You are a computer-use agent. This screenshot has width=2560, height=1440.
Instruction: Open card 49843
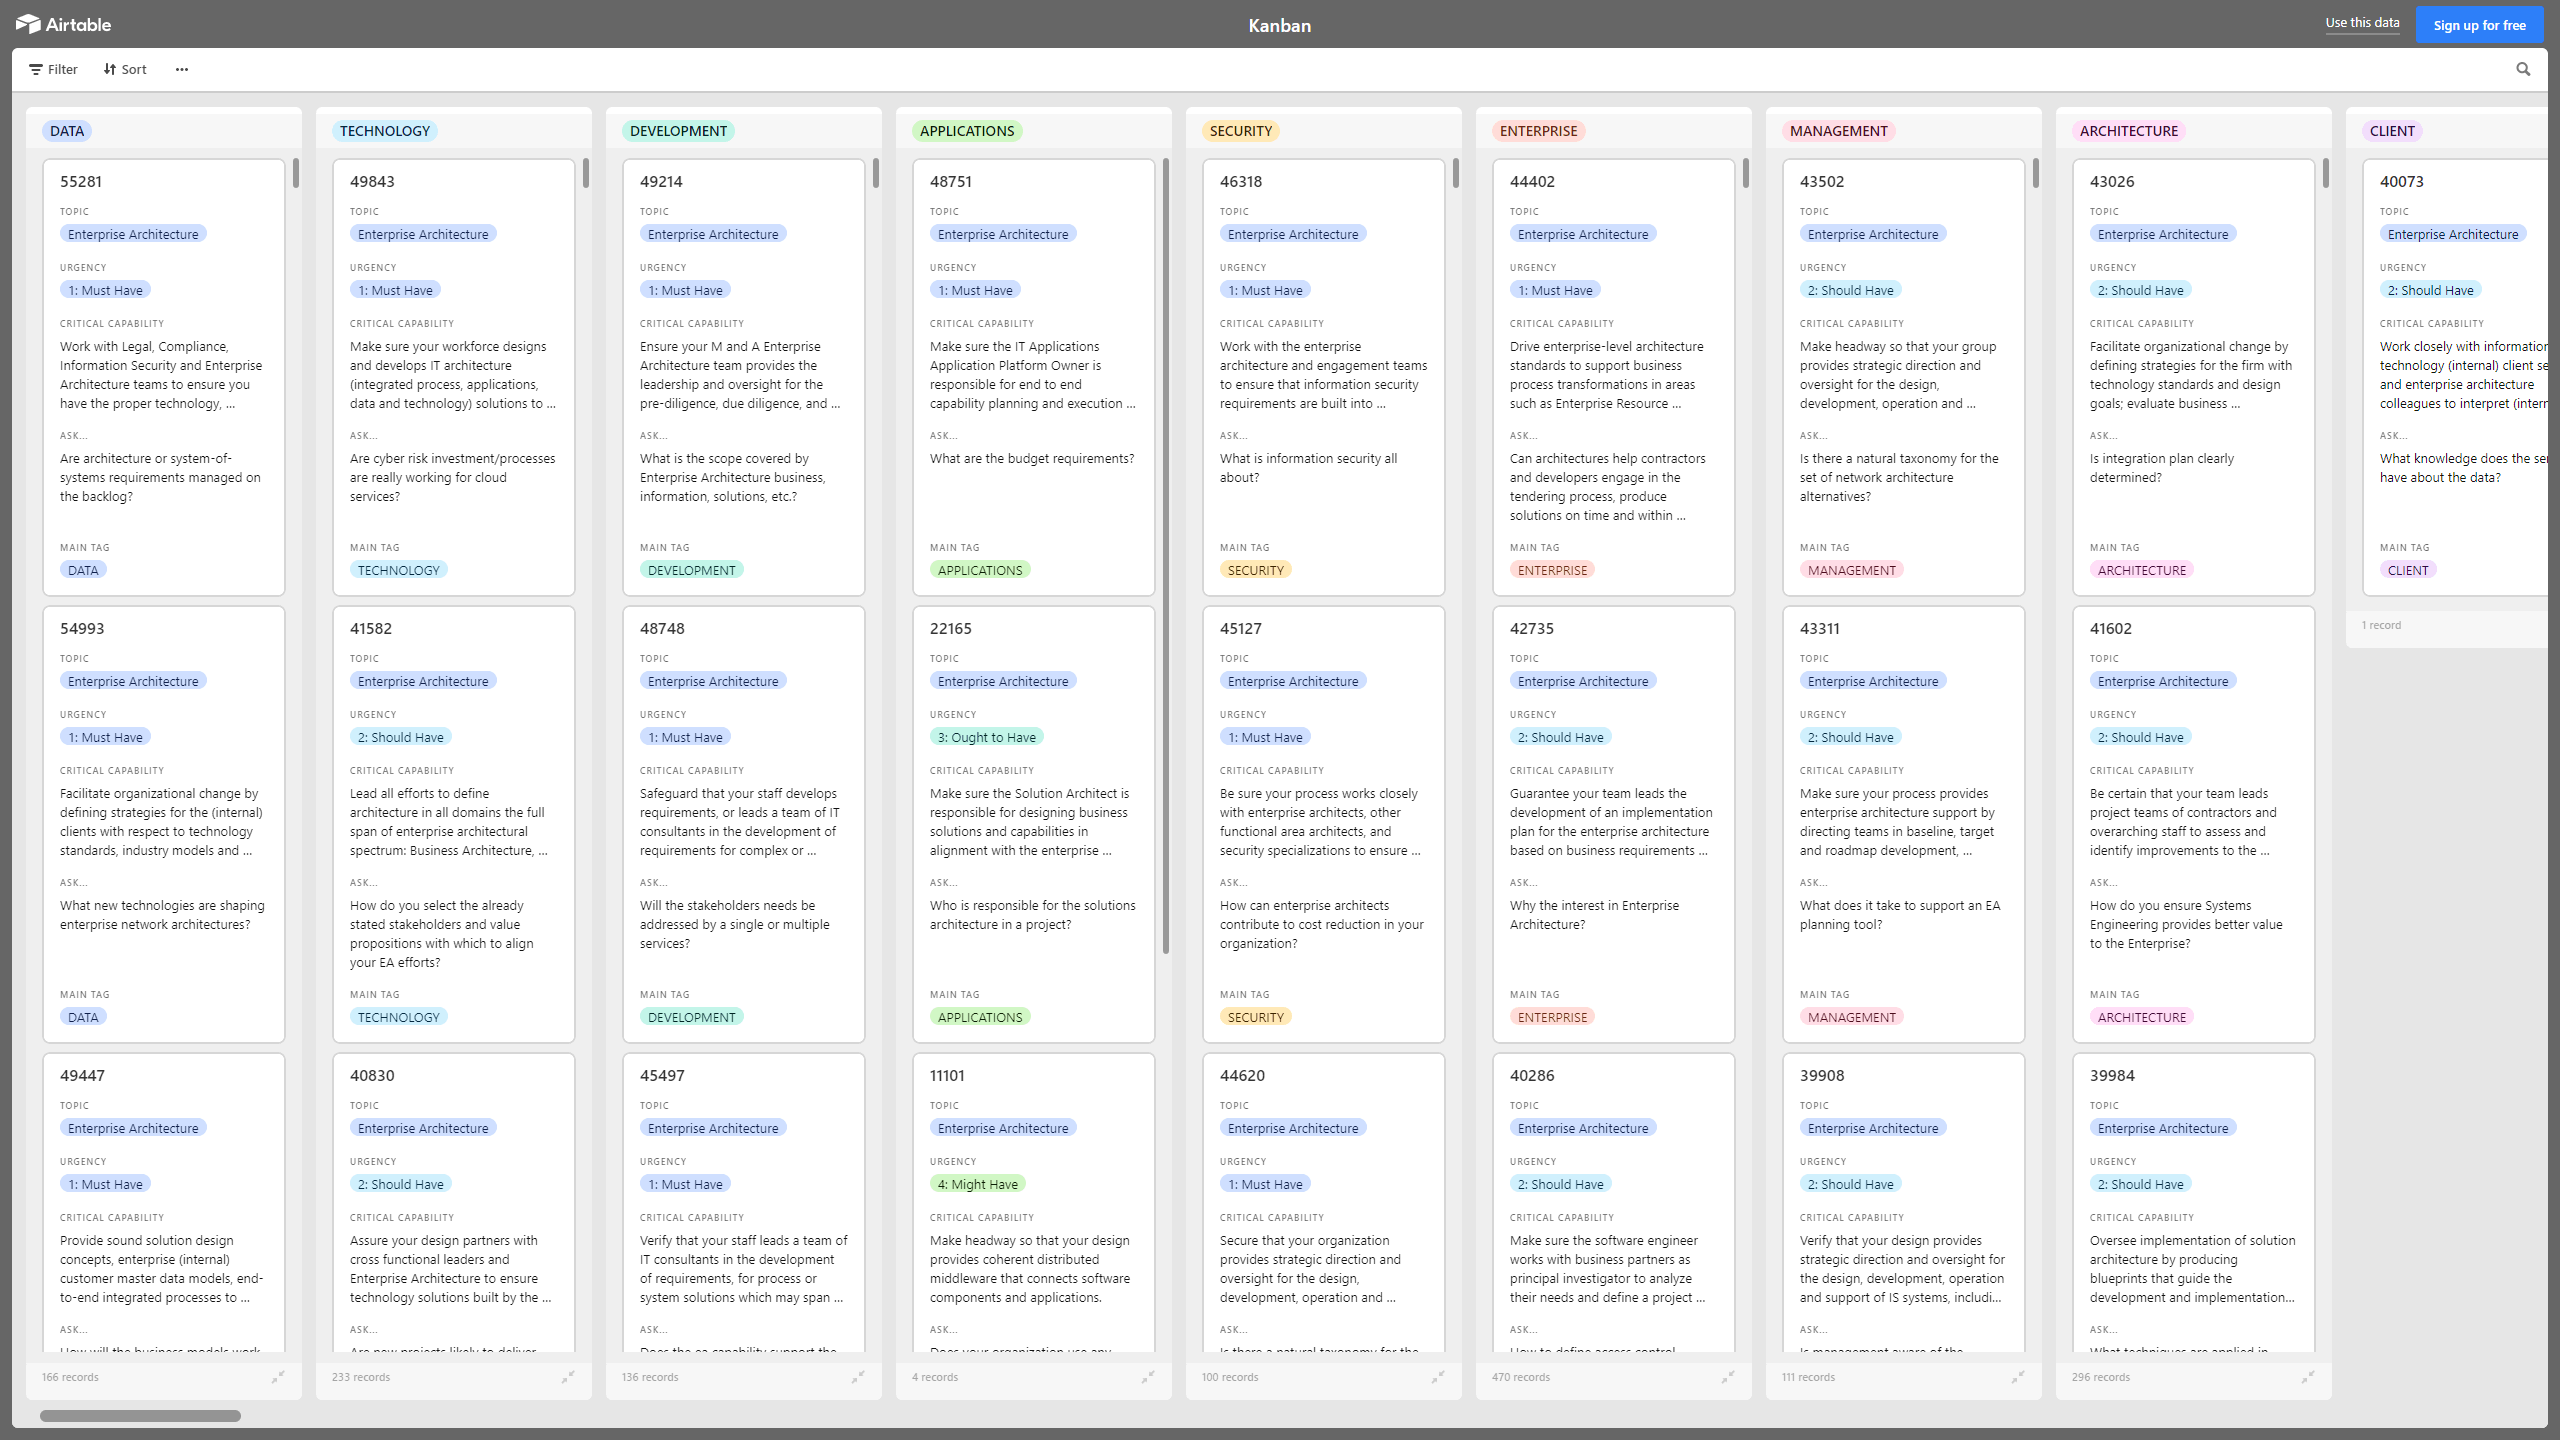click(x=454, y=377)
